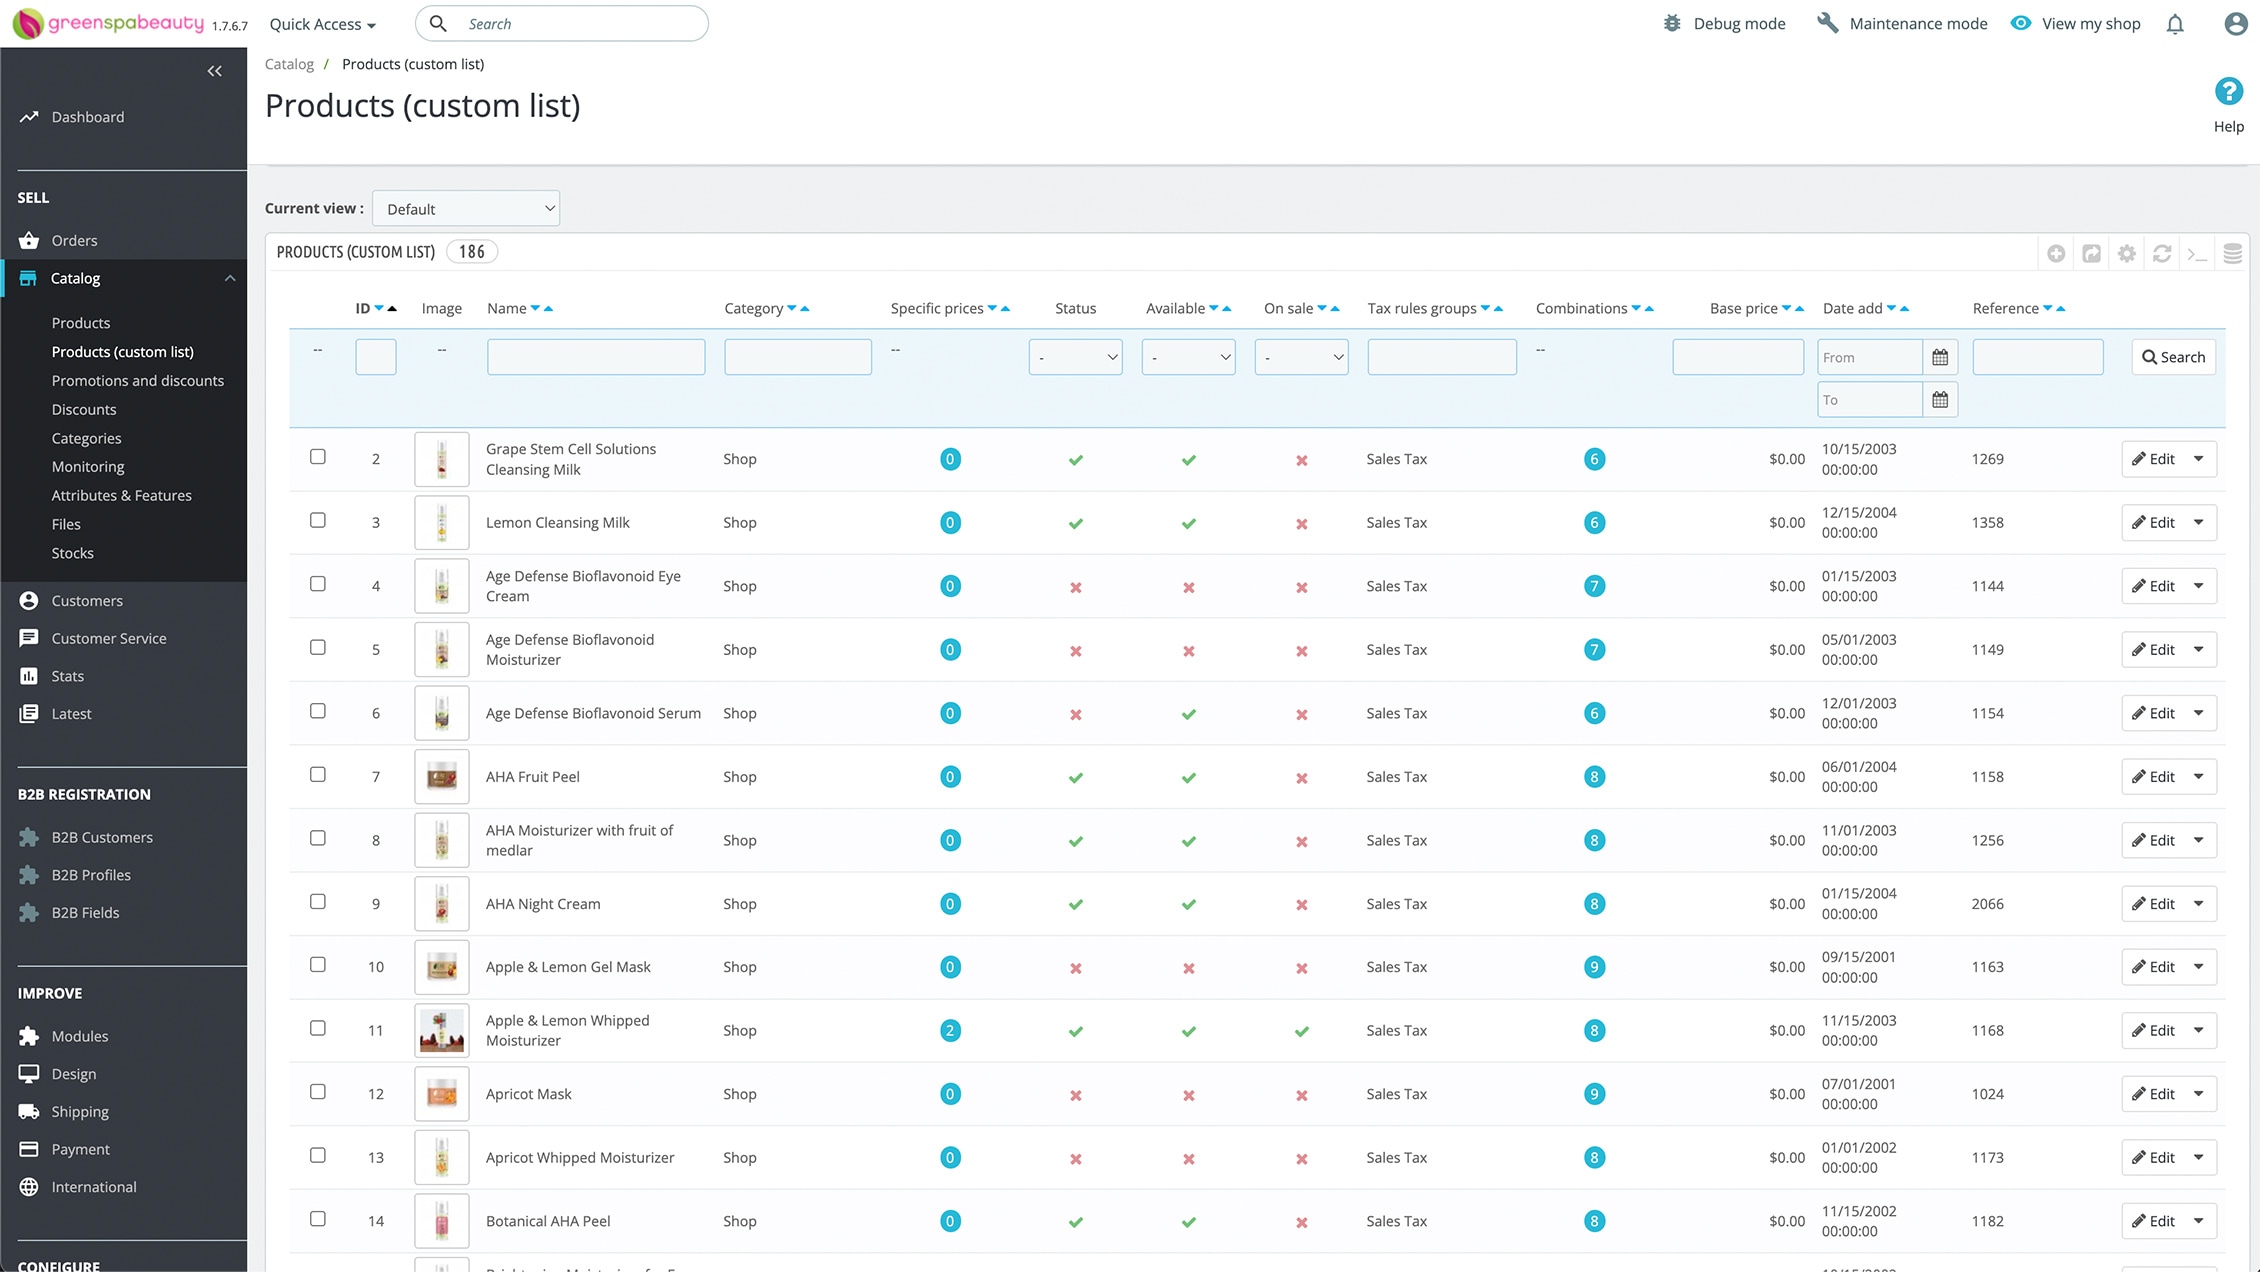Open the SQL query terminal icon

pyautogui.click(x=2197, y=254)
